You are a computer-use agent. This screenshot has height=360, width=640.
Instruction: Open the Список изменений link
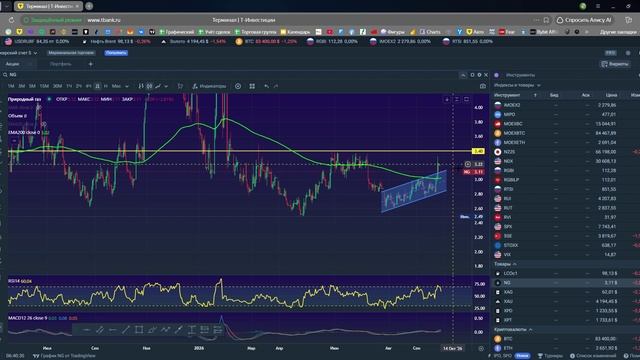tap(593, 356)
